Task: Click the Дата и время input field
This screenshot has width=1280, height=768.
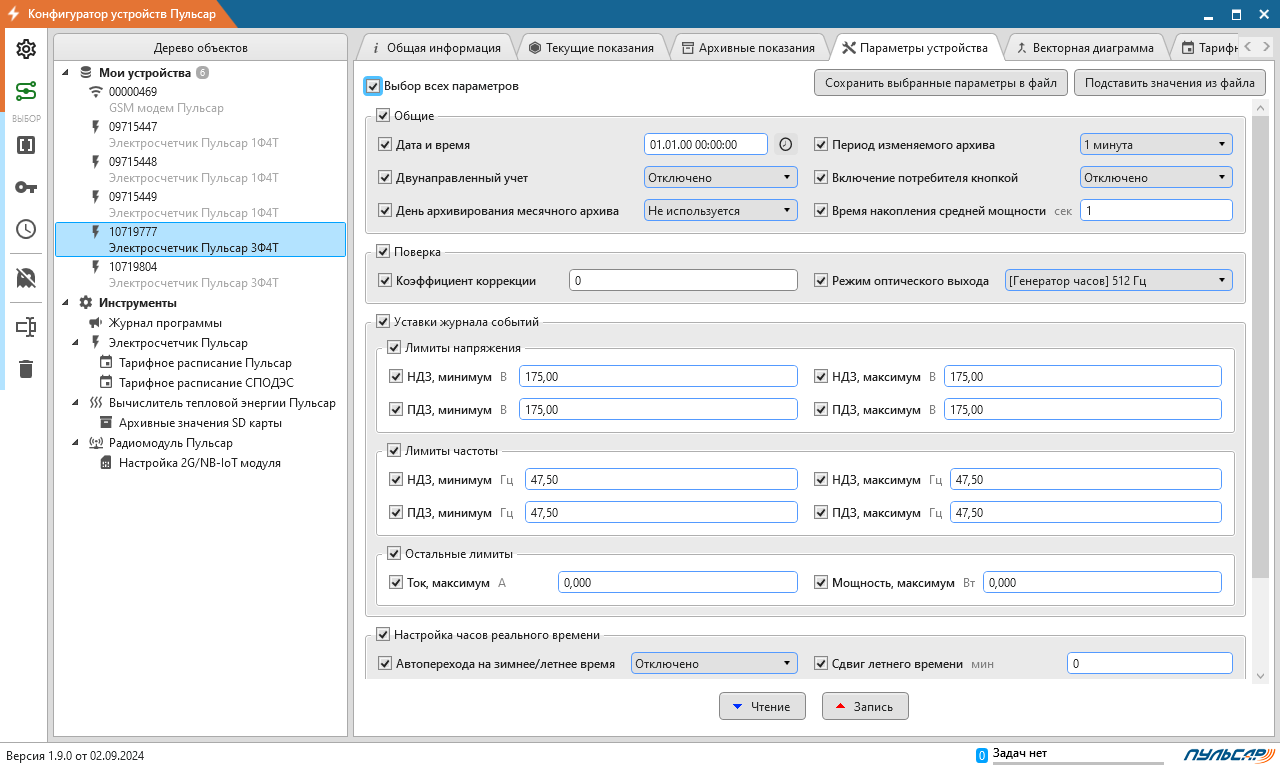Action: click(706, 144)
